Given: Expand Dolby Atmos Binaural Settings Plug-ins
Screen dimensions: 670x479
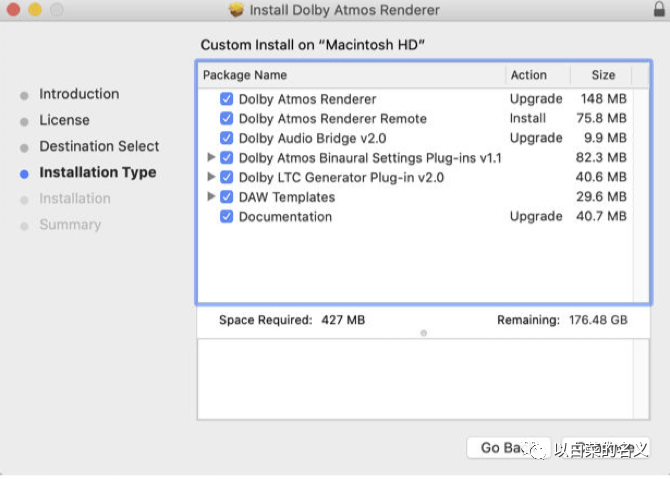Looking at the screenshot, I should 211,158.
